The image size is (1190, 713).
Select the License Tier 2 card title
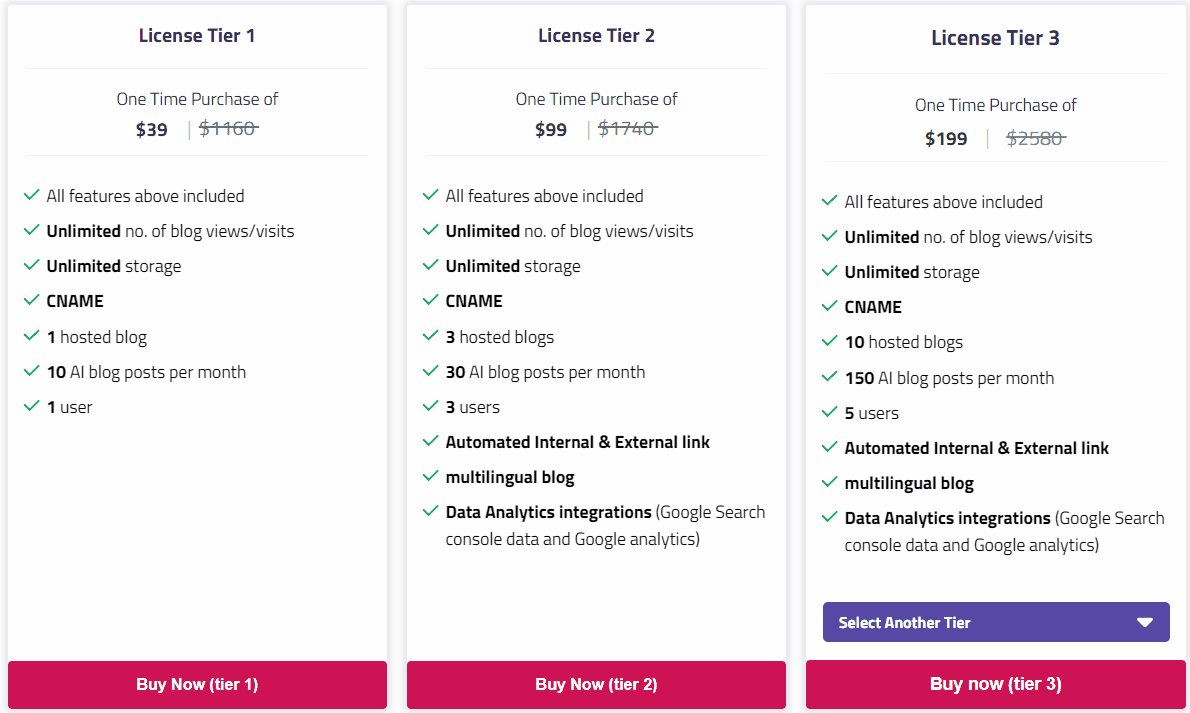[596, 35]
